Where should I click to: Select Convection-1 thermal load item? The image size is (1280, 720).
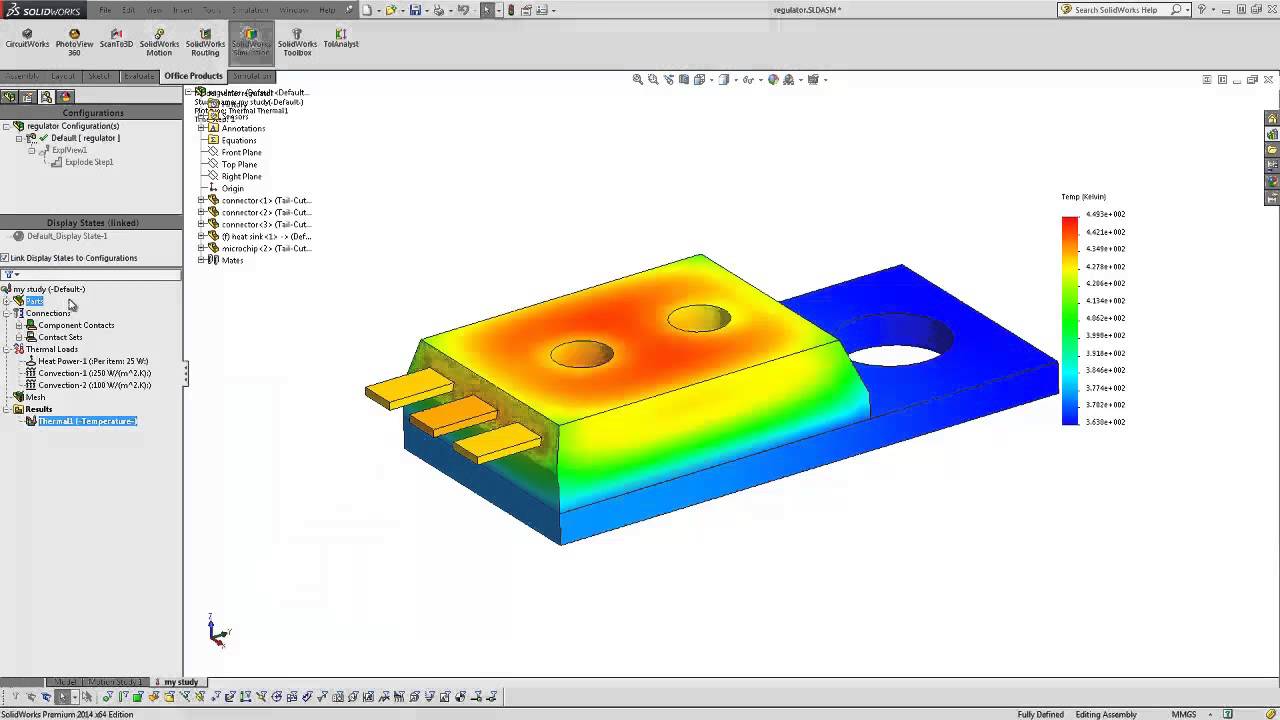click(x=94, y=373)
